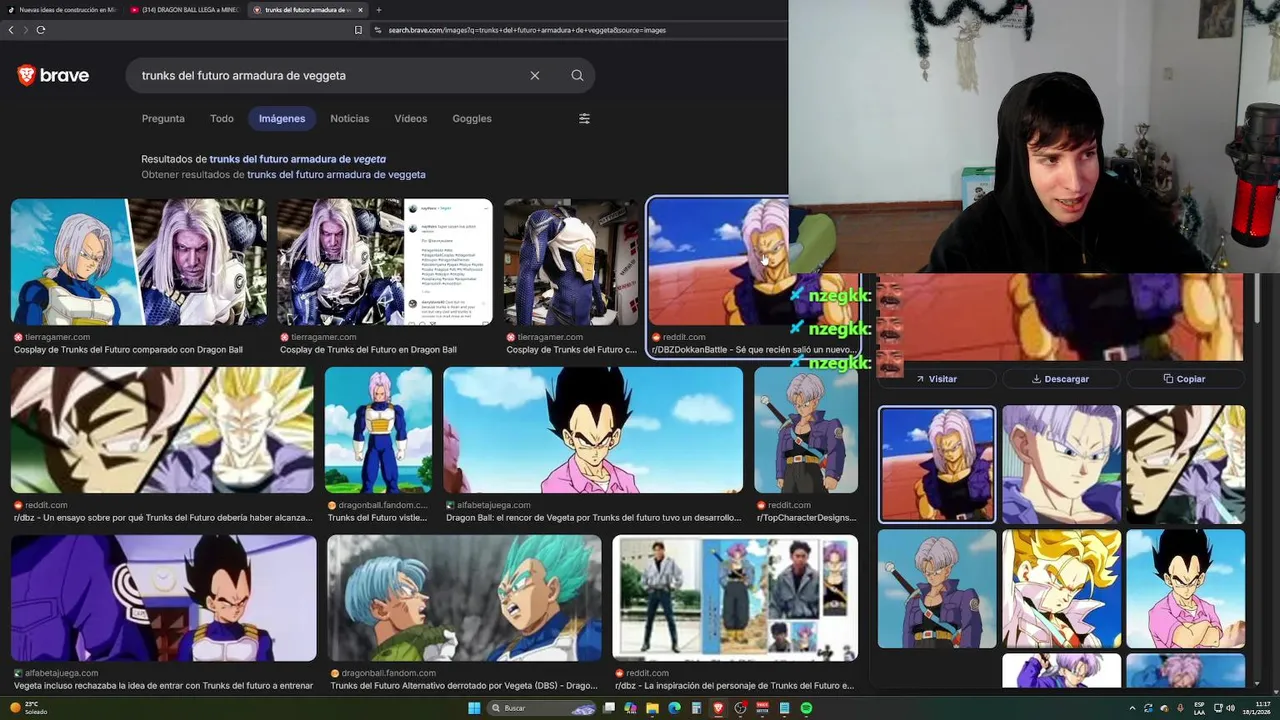Click the browser forward arrow
Screen dimensions: 1280x720
pos(26,30)
